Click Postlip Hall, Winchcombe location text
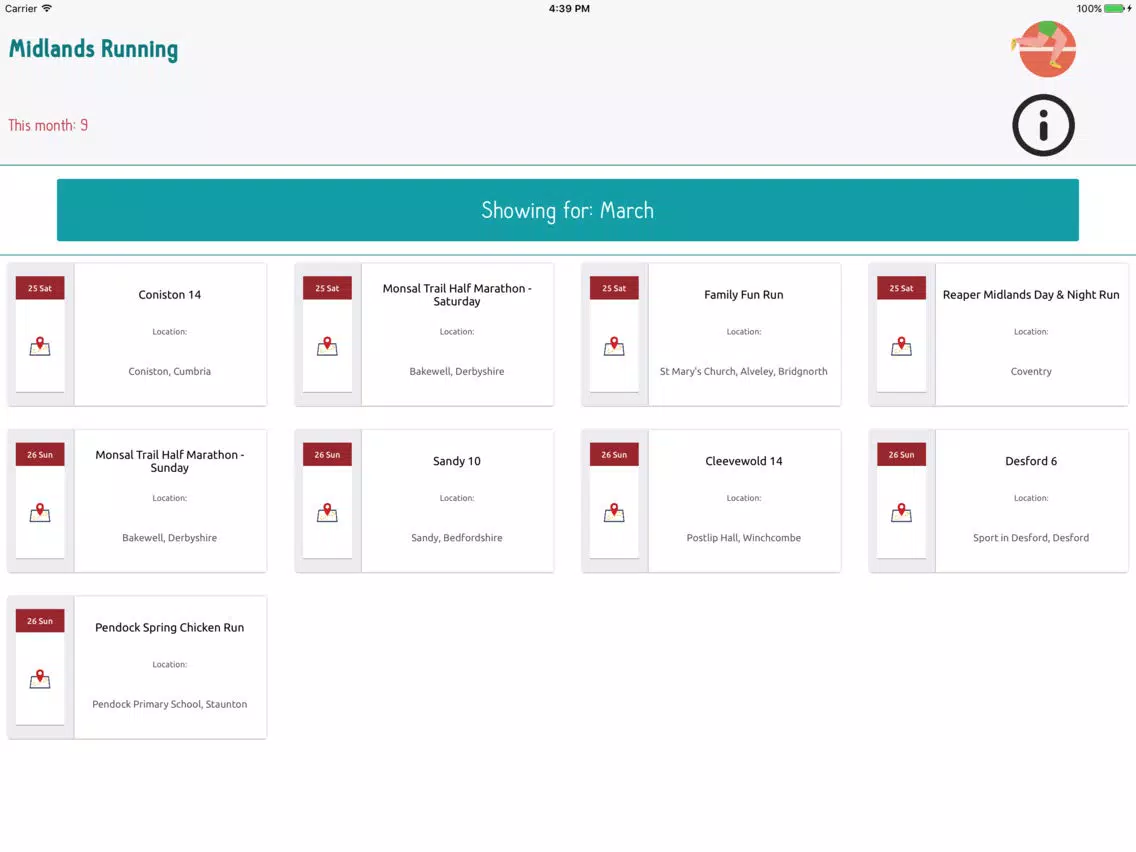The image size is (1136, 852). [743, 538]
